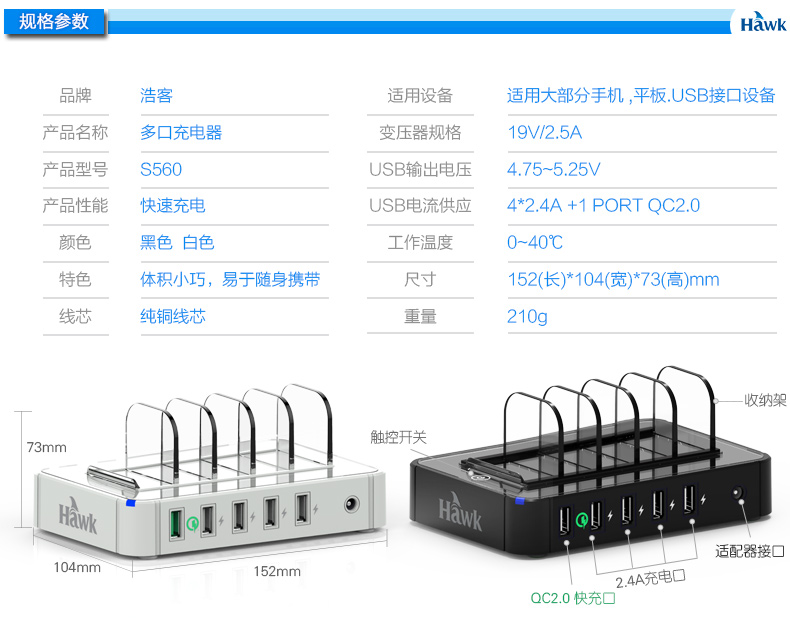Viewport: 790px width, 626px height.
Task: Click the model value S560
Action: pos(161,169)
